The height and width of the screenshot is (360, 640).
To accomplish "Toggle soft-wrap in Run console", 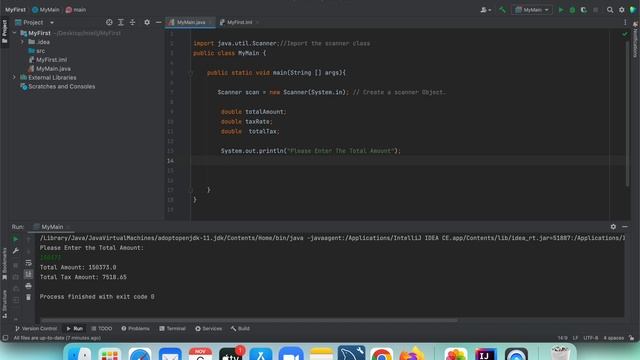I will (x=28, y=263).
